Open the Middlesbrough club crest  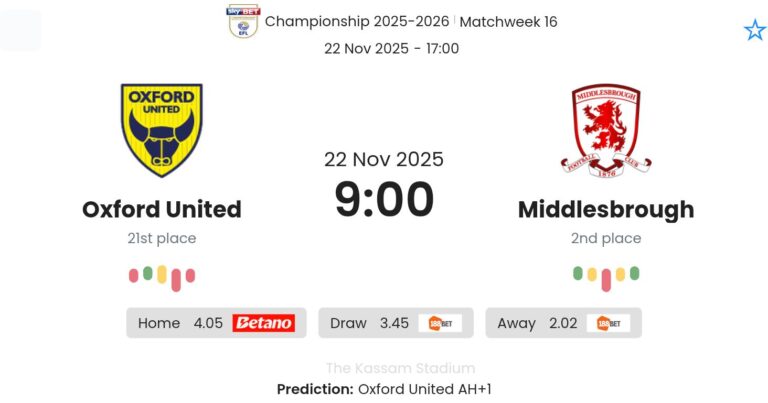coord(605,130)
